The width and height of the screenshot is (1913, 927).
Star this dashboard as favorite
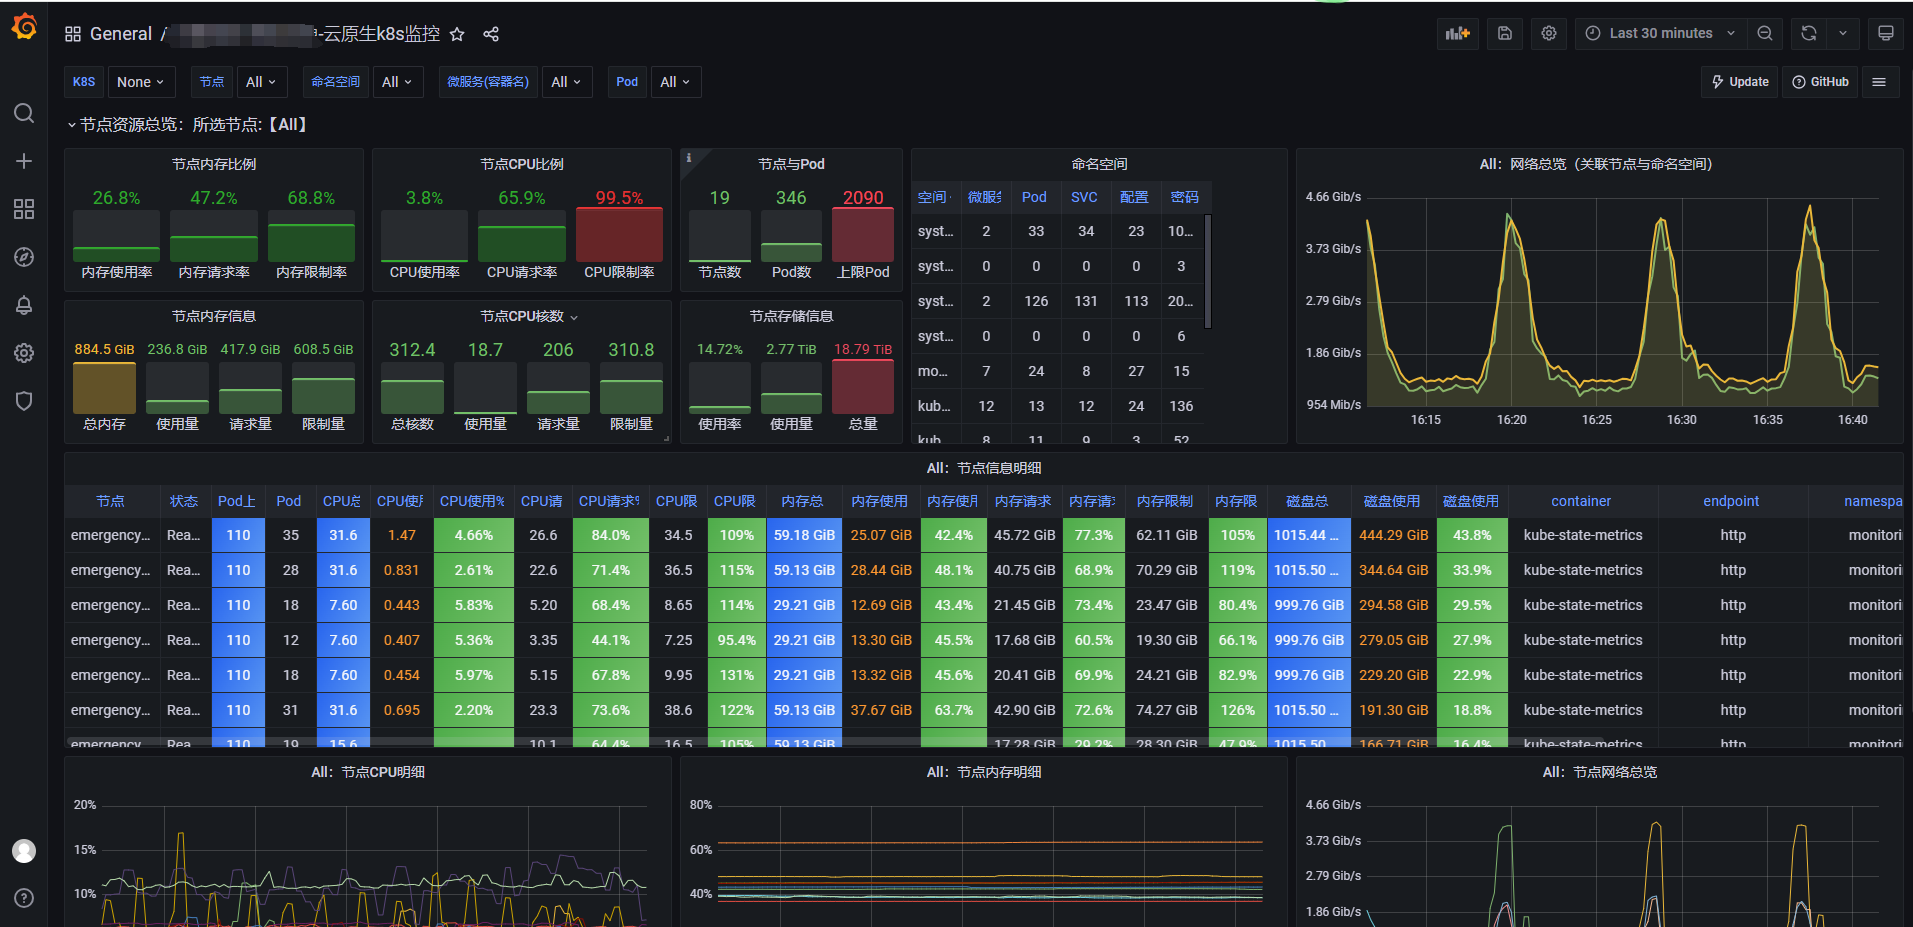(457, 34)
